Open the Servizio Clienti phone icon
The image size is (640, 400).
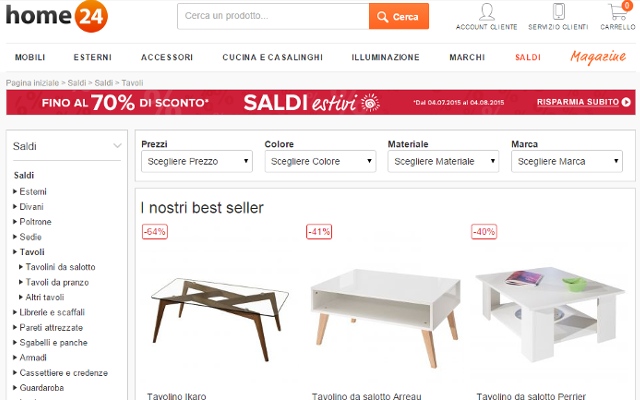[x=558, y=11]
